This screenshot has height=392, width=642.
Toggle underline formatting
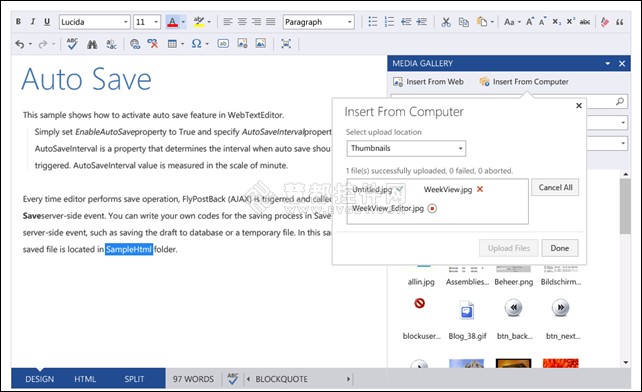[x=47, y=22]
